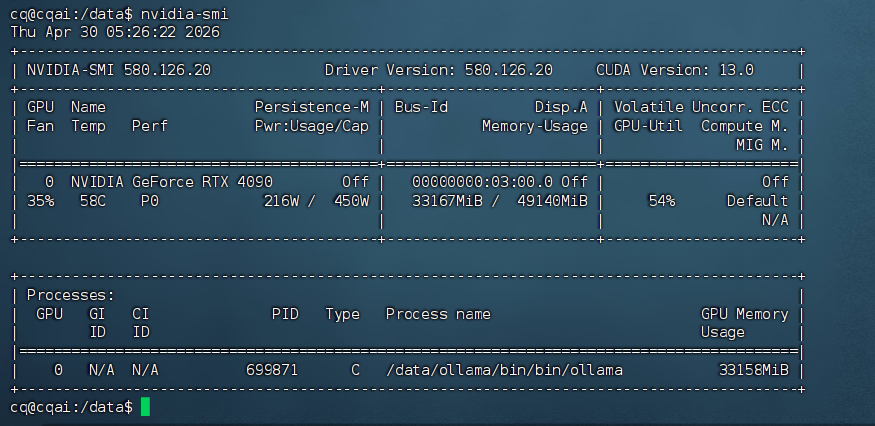Click the final cq@cqai:/data$ prompt

[71, 408]
